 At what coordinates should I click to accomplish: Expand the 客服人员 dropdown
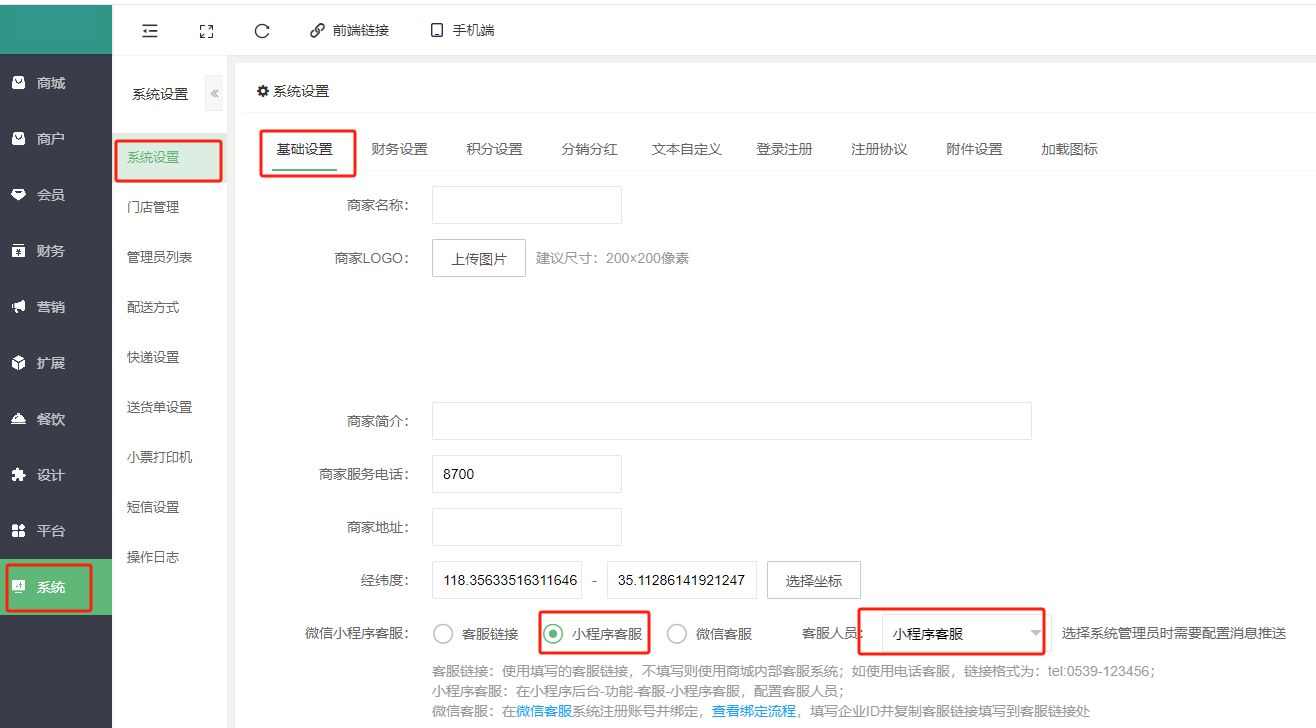pyautogui.click(x=965, y=633)
